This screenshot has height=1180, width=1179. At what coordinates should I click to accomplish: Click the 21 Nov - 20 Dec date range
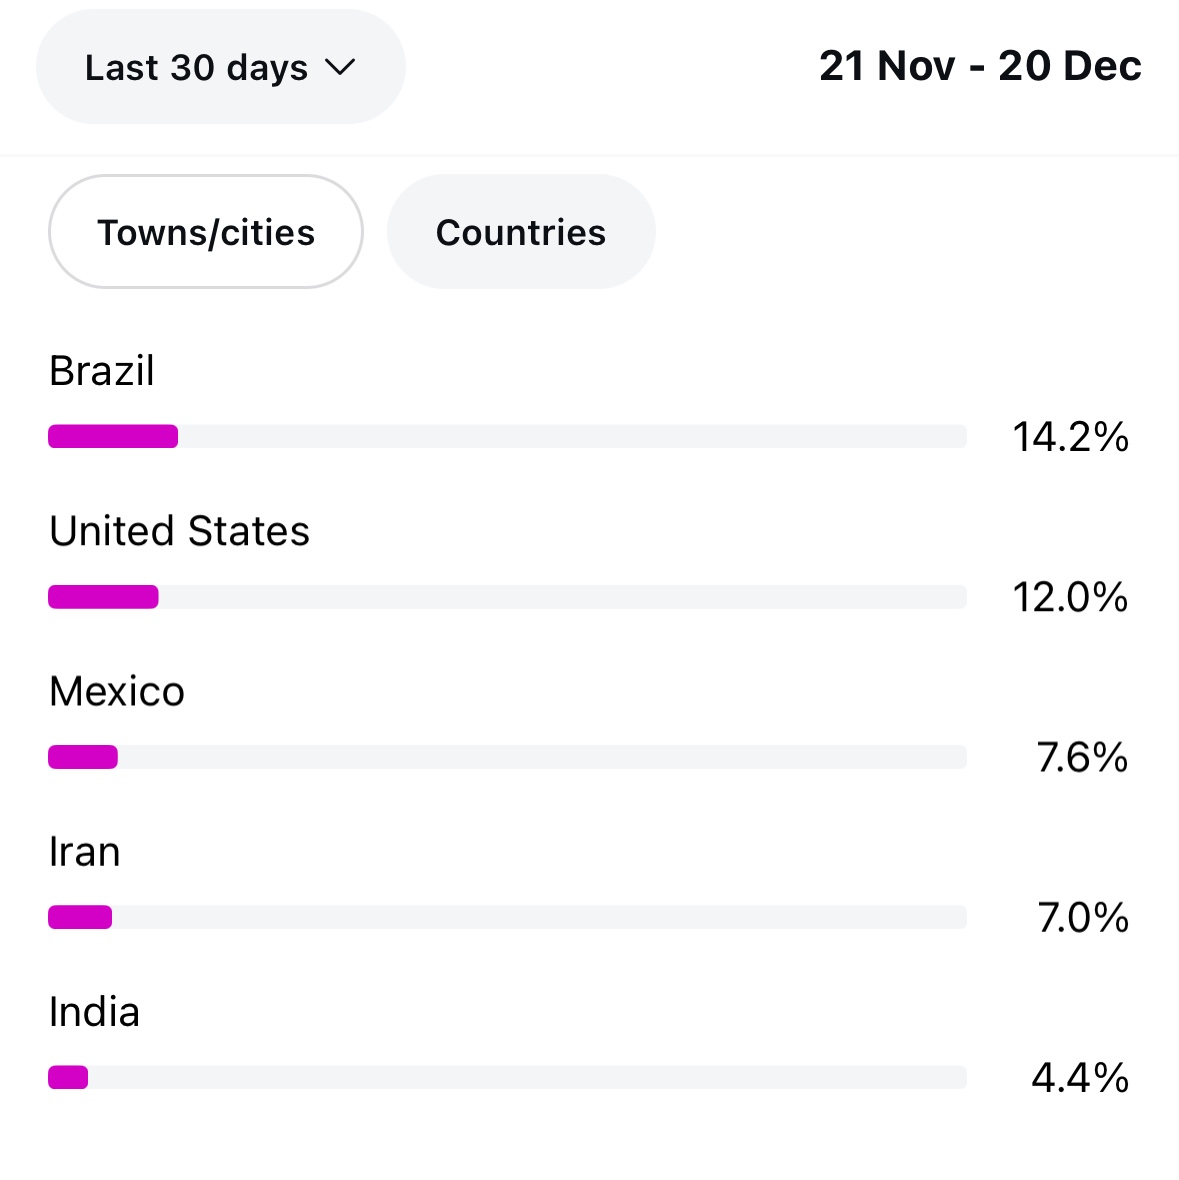[x=980, y=66]
